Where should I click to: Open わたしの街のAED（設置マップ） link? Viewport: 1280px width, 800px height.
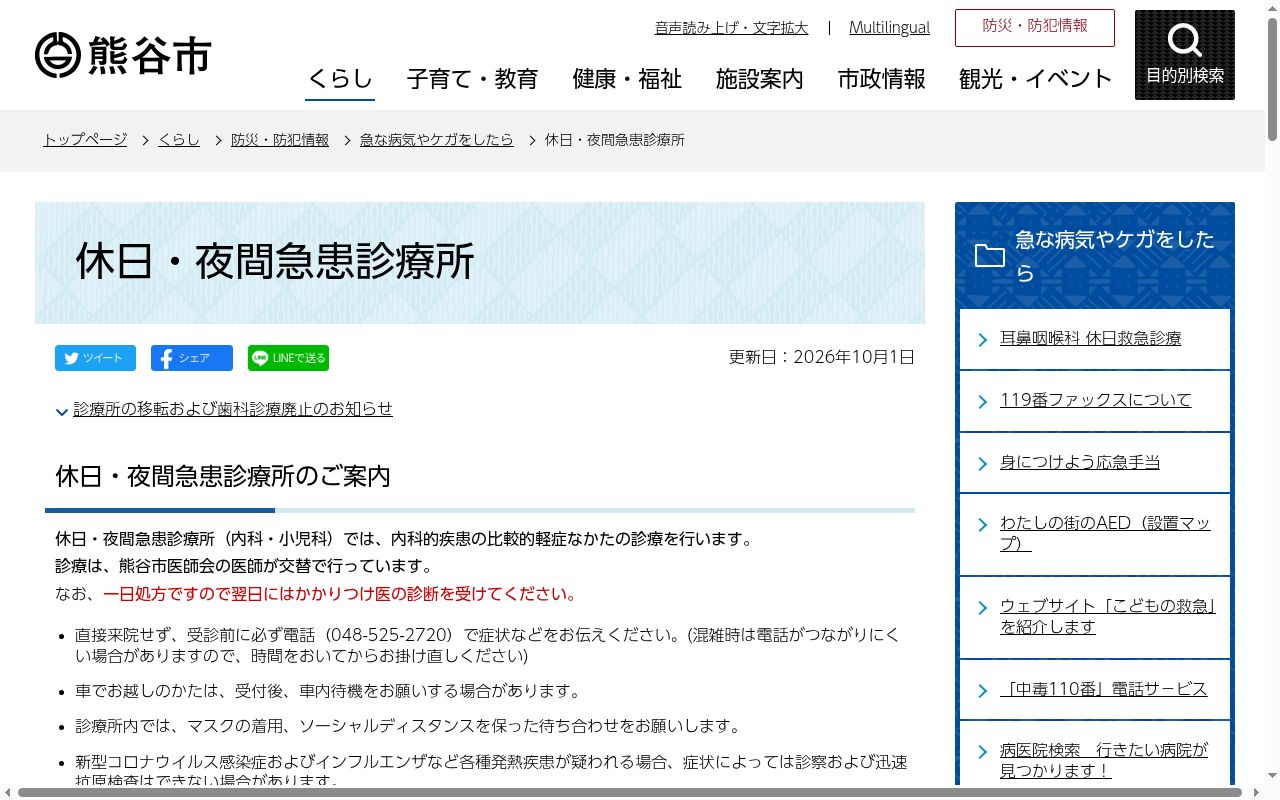click(x=1105, y=534)
